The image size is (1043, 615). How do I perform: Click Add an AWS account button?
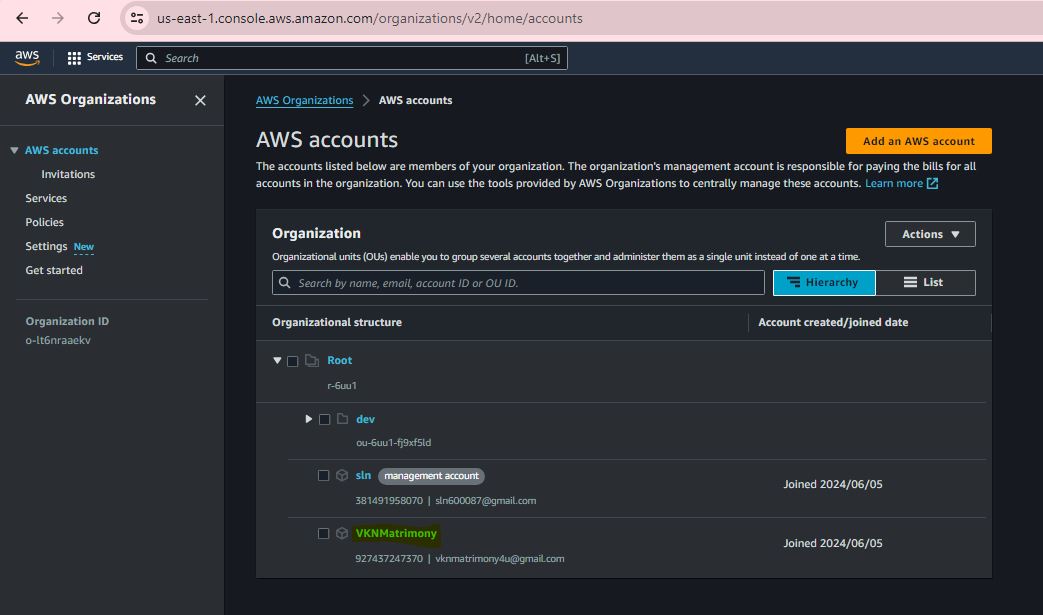click(918, 141)
